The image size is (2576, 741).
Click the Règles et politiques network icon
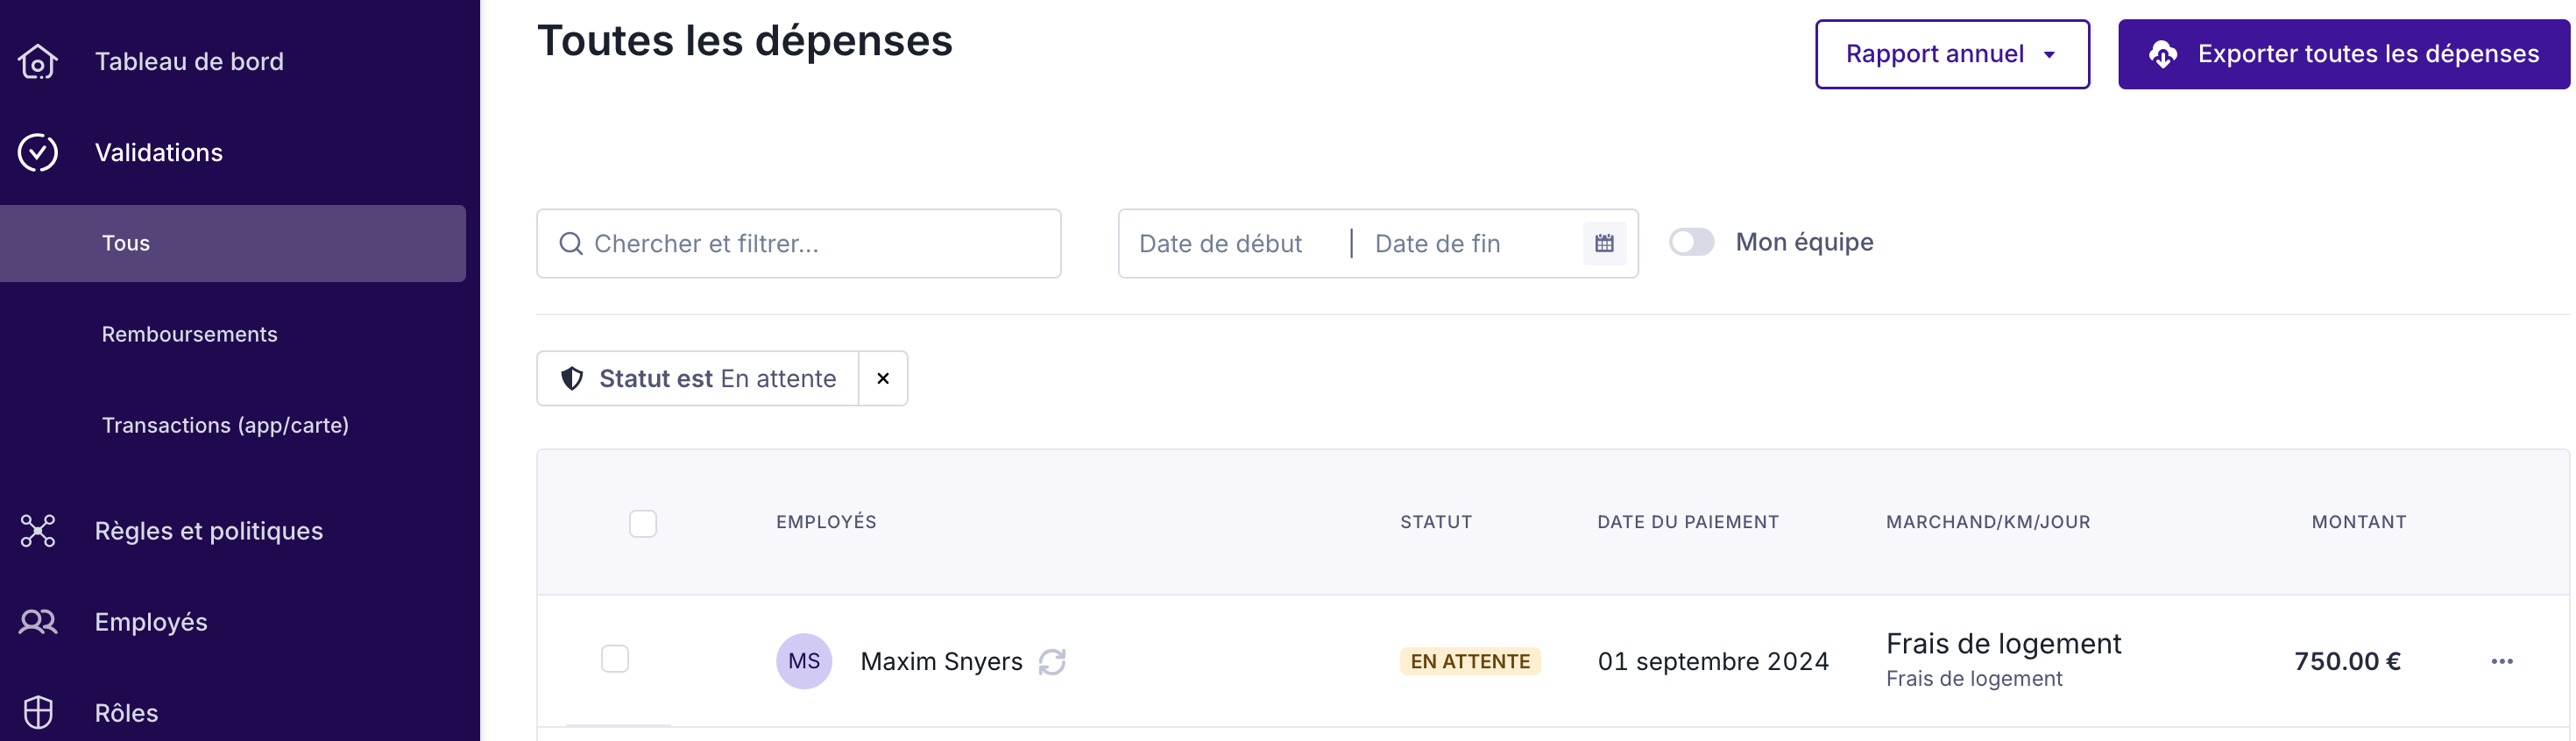[38, 531]
